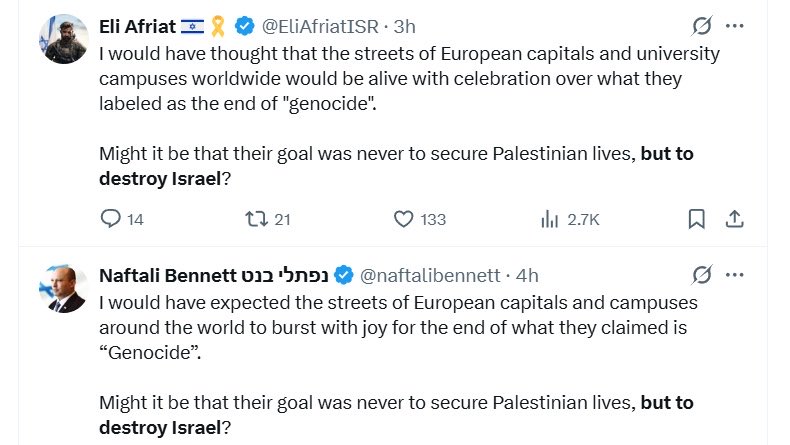Click verified badge next to Eli Afriat
The width and height of the screenshot is (790, 445).
point(245,26)
